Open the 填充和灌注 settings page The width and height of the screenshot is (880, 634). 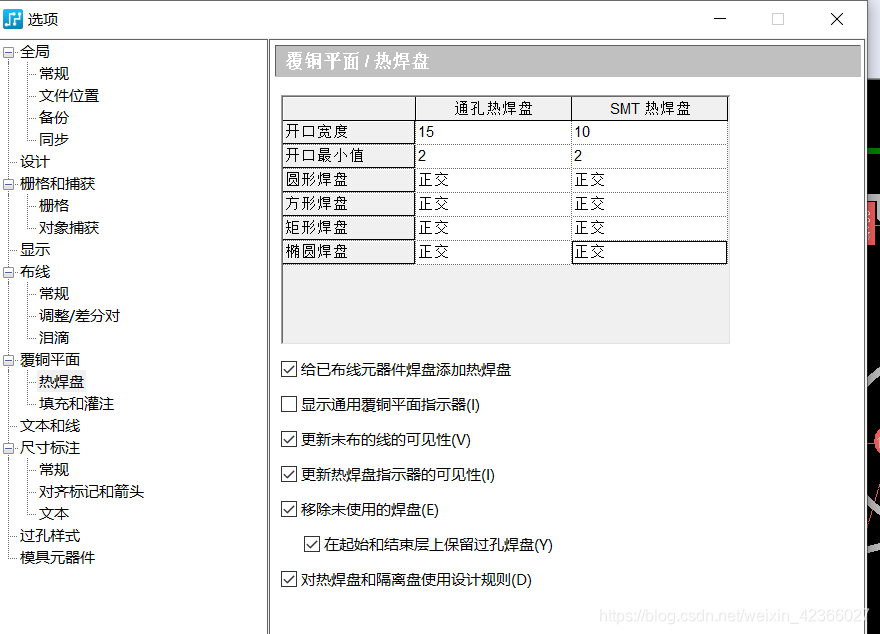coord(76,404)
